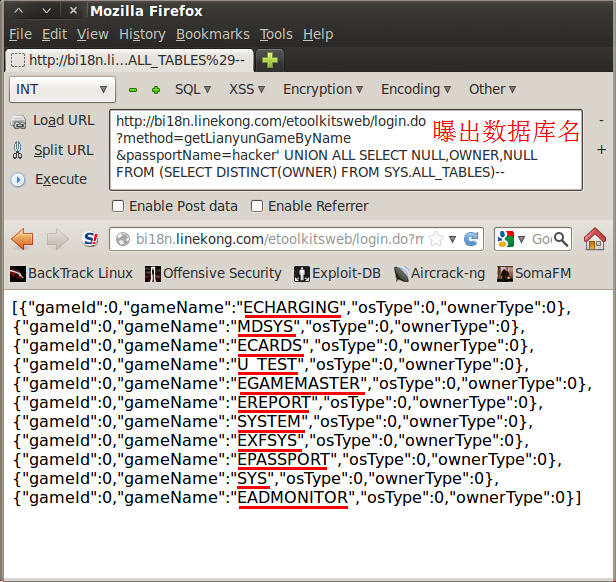Image resolution: width=616 pixels, height=582 pixels.
Task: Click the BackTrack Linux bookmark icon
Action: pos(18,274)
